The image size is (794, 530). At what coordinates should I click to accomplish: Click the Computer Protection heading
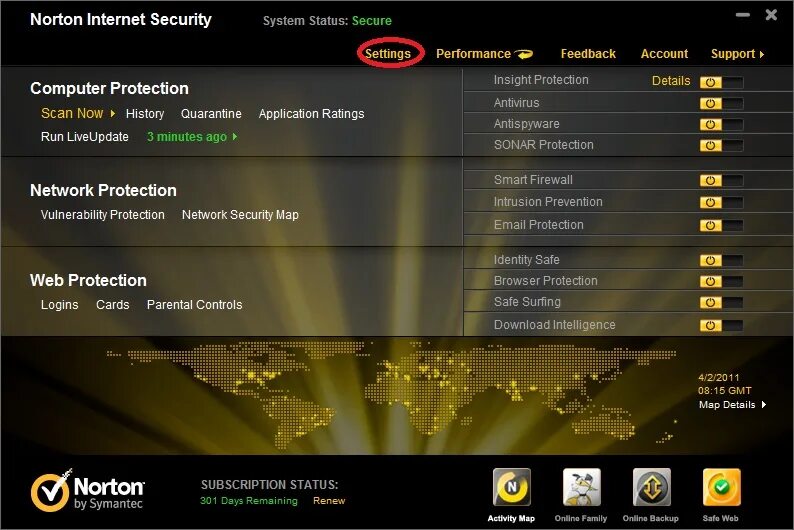pyautogui.click(x=109, y=89)
